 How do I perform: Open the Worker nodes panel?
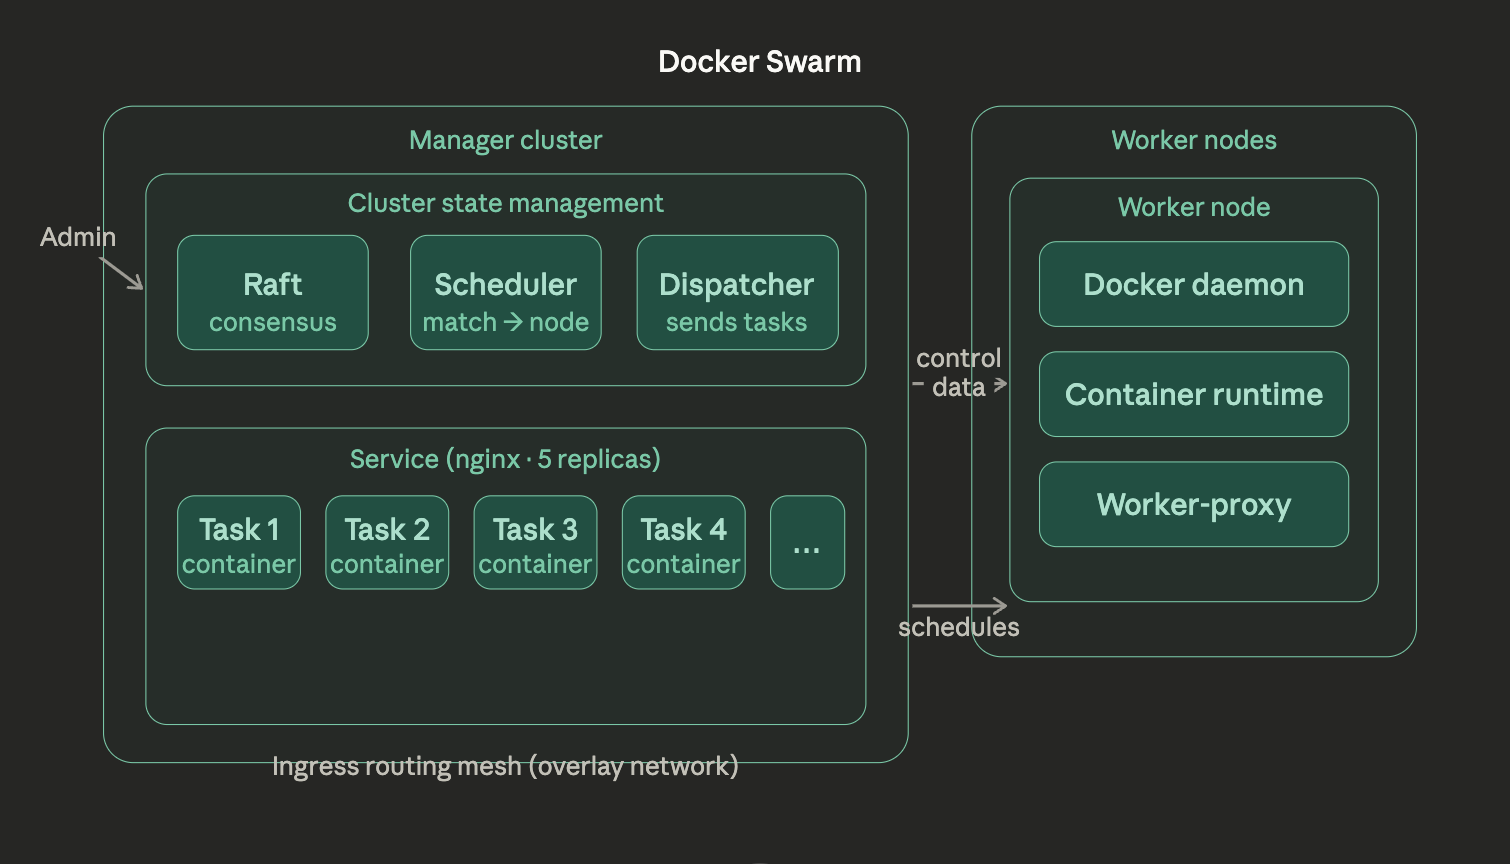coord(1195,140)
